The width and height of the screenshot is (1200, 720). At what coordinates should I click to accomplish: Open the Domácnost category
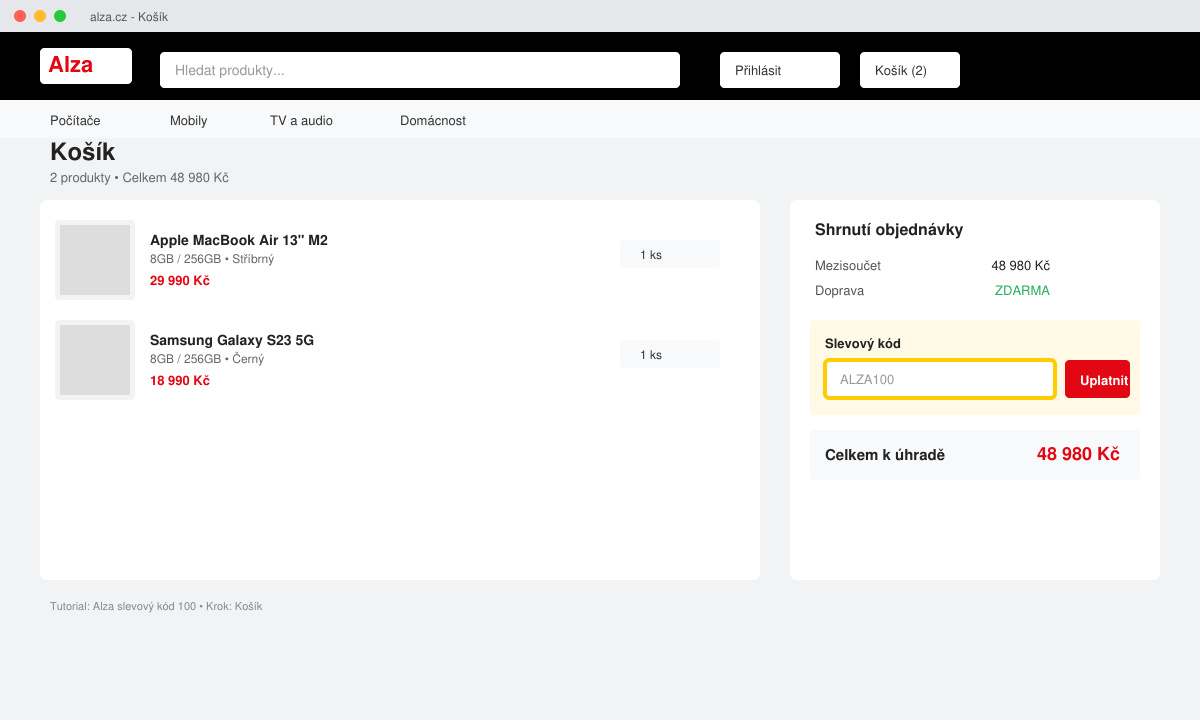pyautogui.click(x=433, y=121)
